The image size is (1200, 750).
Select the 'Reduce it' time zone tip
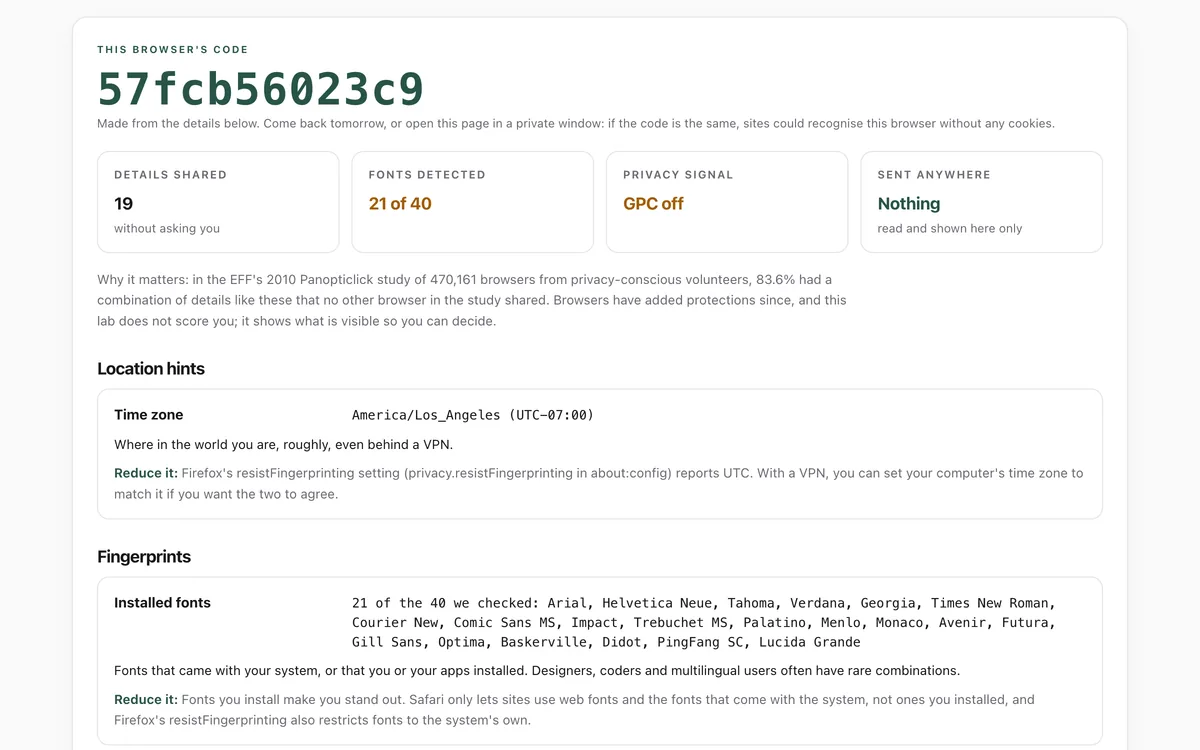pos(599,483)
